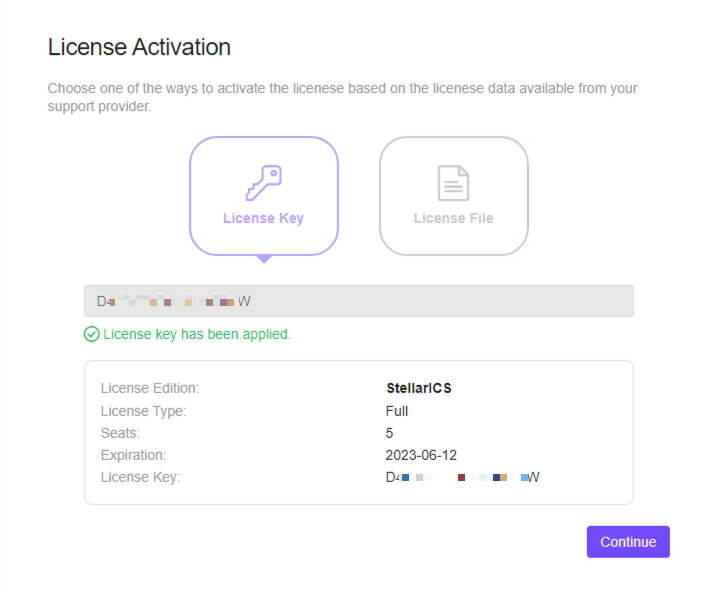
Task: Click the License Type label
Action: tap(144, 411)
